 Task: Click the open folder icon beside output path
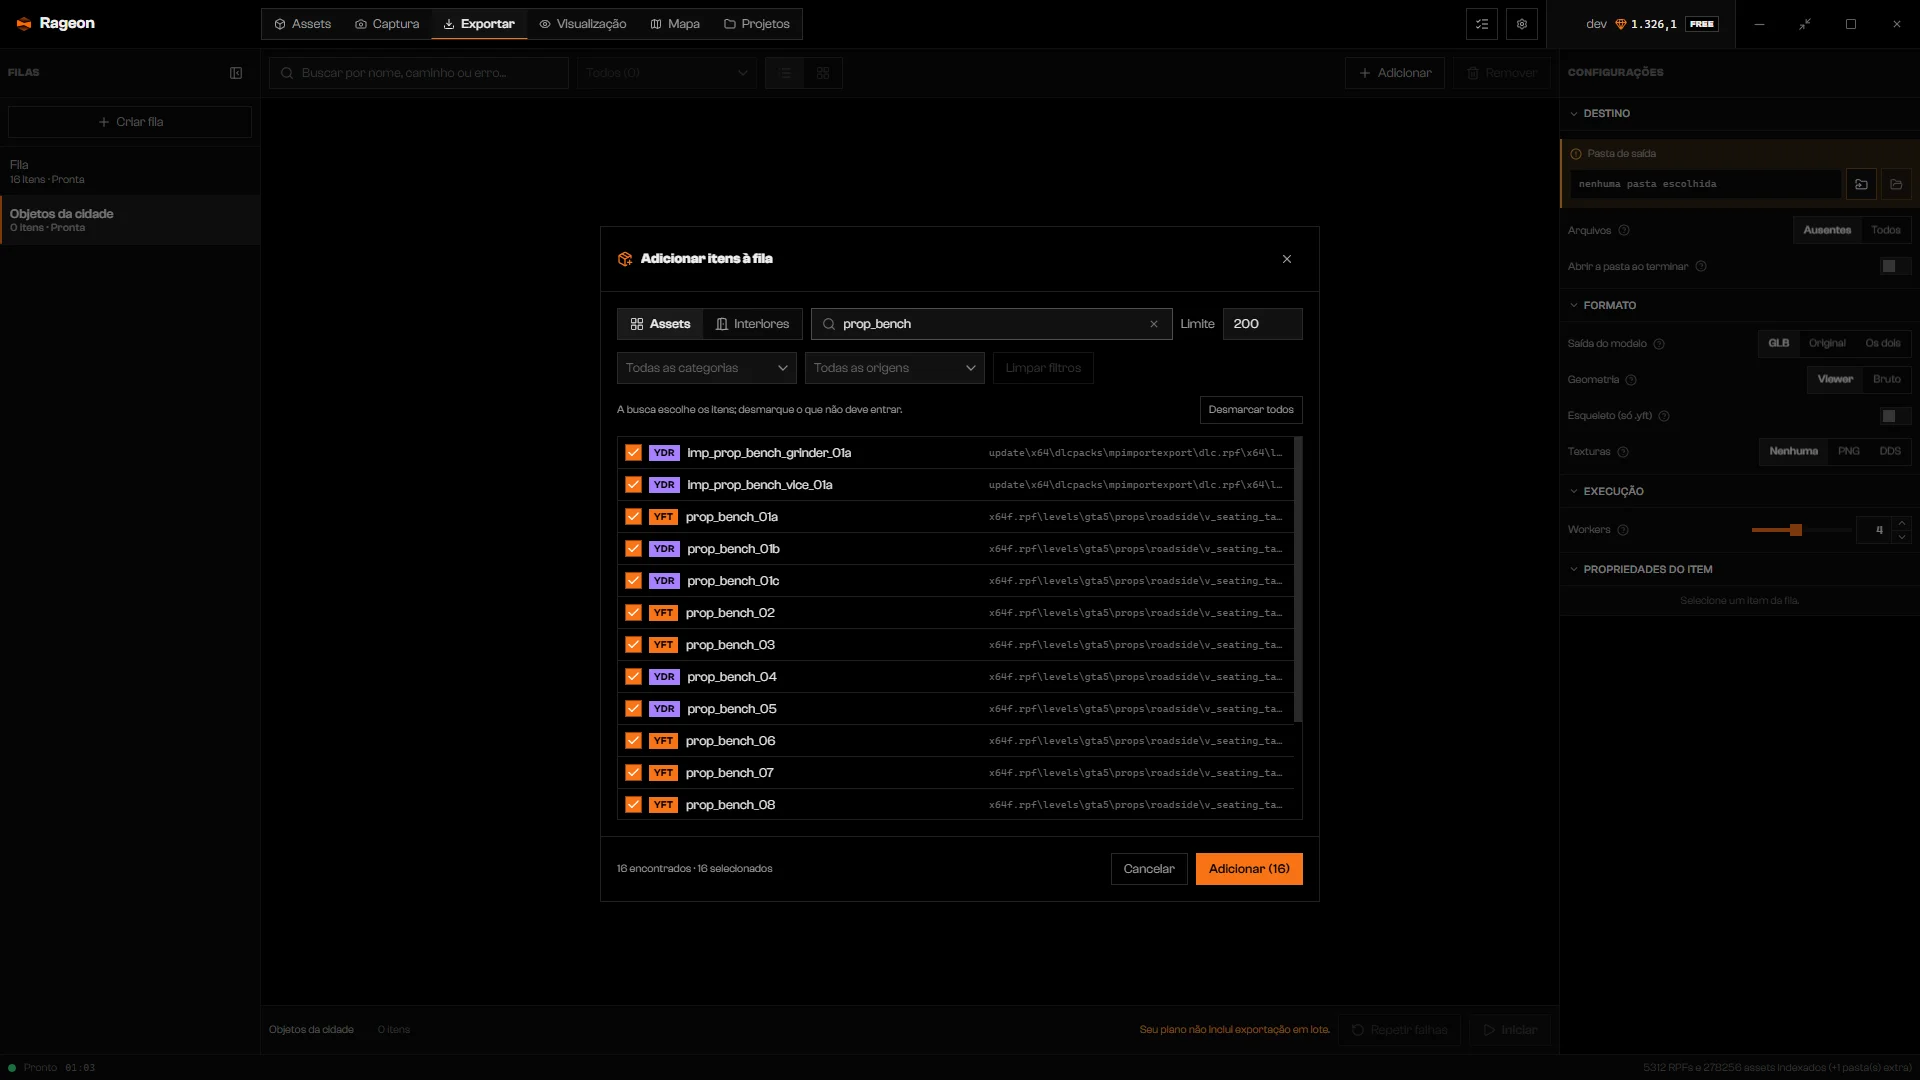(1896, 184)
